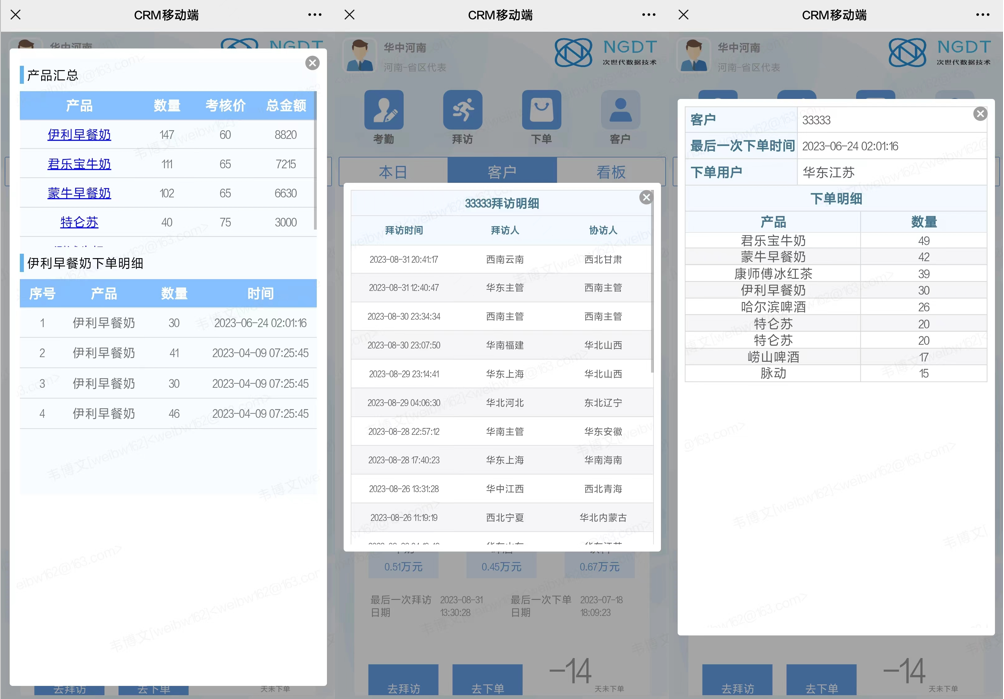Viewport: 1004px width, 699px height.
Task: Open 考勤 attendance icon in middle window
Action: [384, 110]
